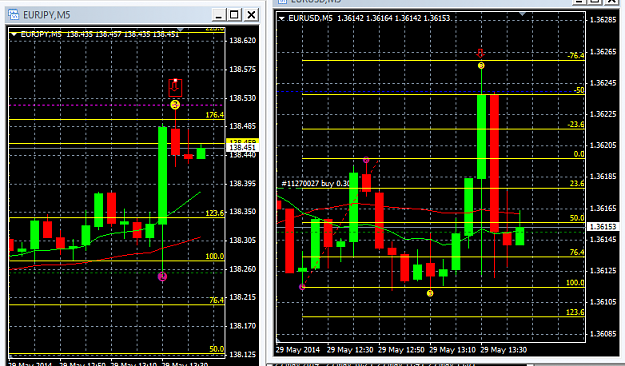
Task: Open the triangle menu beside EURUSD,M5 chart header
Action: pyautogui.click(x=282, y=18)
